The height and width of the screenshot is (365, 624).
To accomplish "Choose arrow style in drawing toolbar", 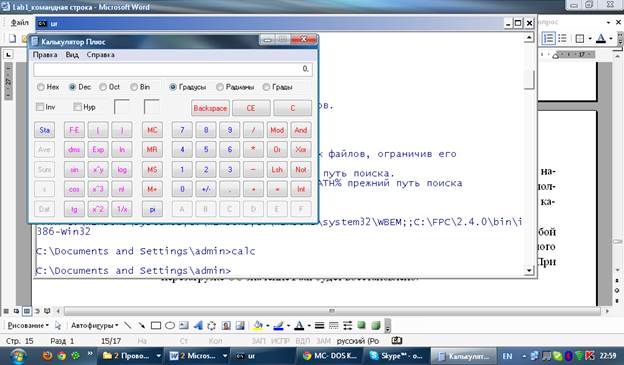I will [347, 326].
